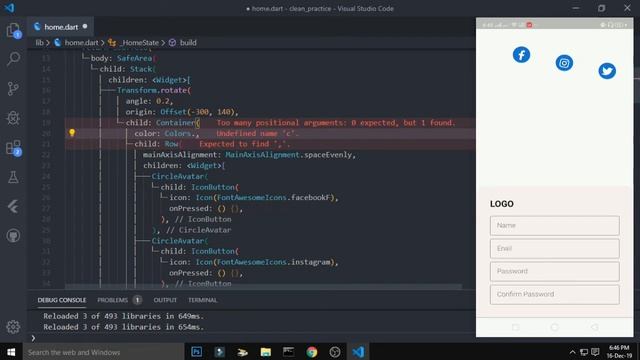
Task: Switch to VS Code taskbar icon
Action: [x=358, y=352]
